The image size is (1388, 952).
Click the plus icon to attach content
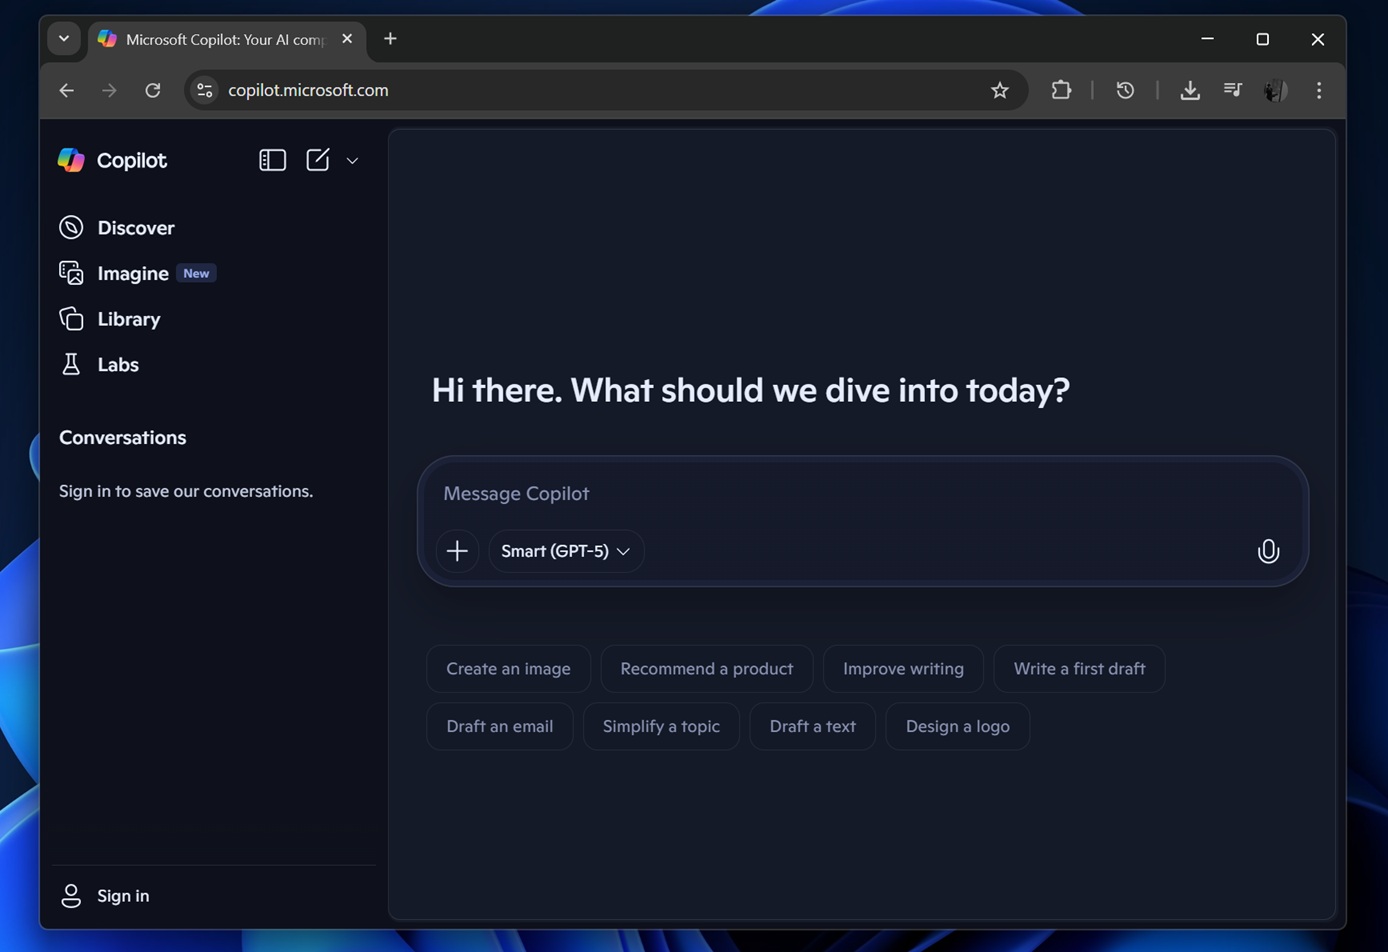456,550
